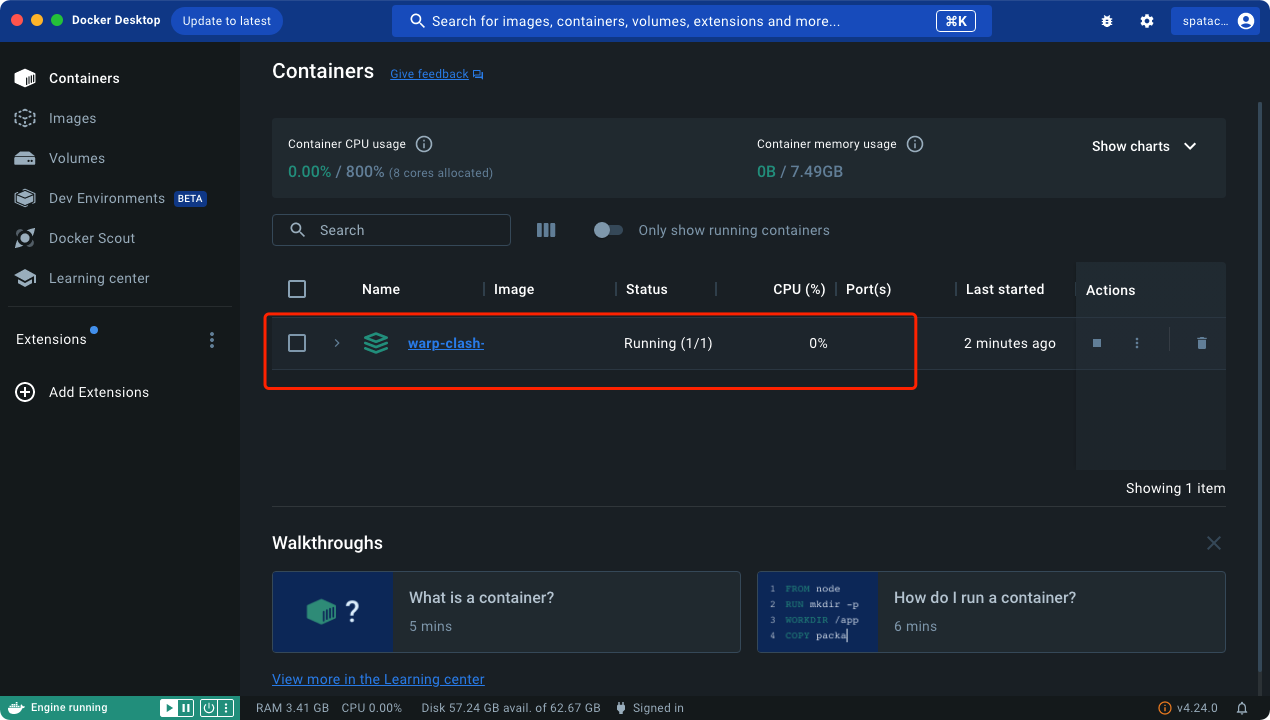Click the global search bar
This screenshot has height=720, width=1270.
tap(692, 21)
